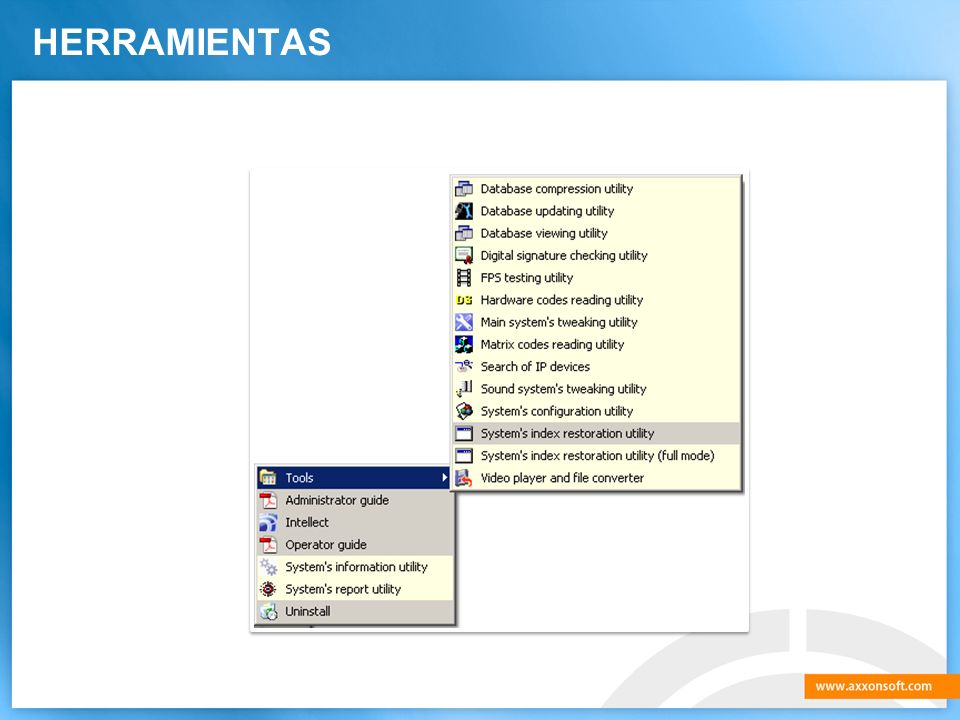Launch Database compression utility
Viewport: 960px width, 720px height.
click(x=596, y=189)
